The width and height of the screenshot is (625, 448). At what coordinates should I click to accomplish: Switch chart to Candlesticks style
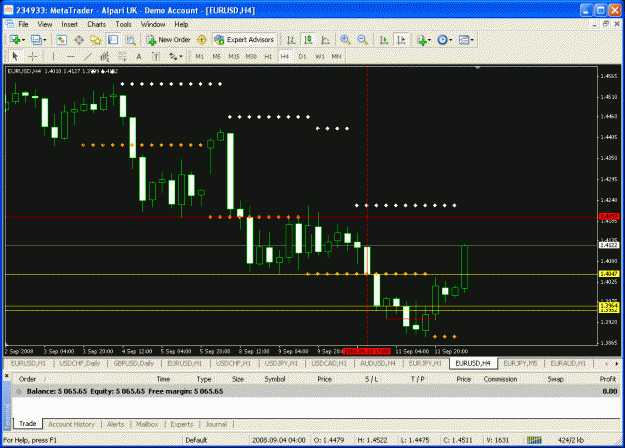click(x=308, y=40)
